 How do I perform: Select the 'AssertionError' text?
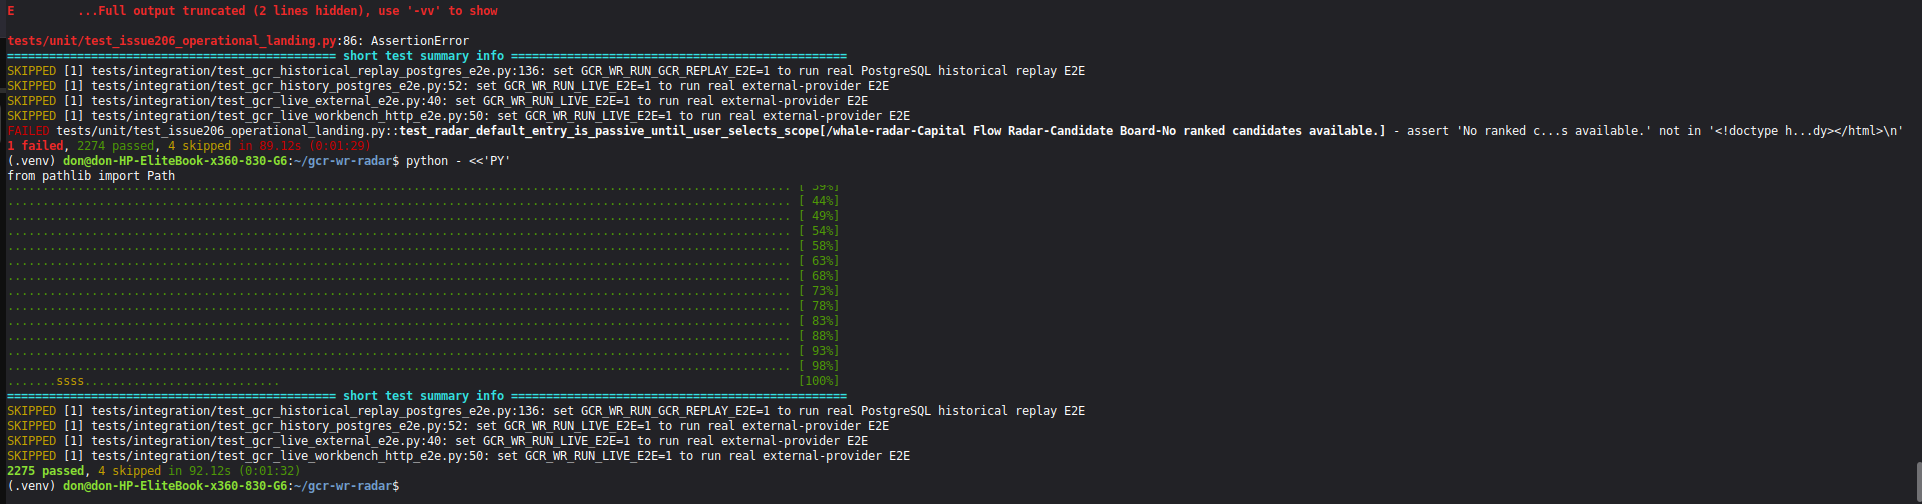(x=420, y=41)
